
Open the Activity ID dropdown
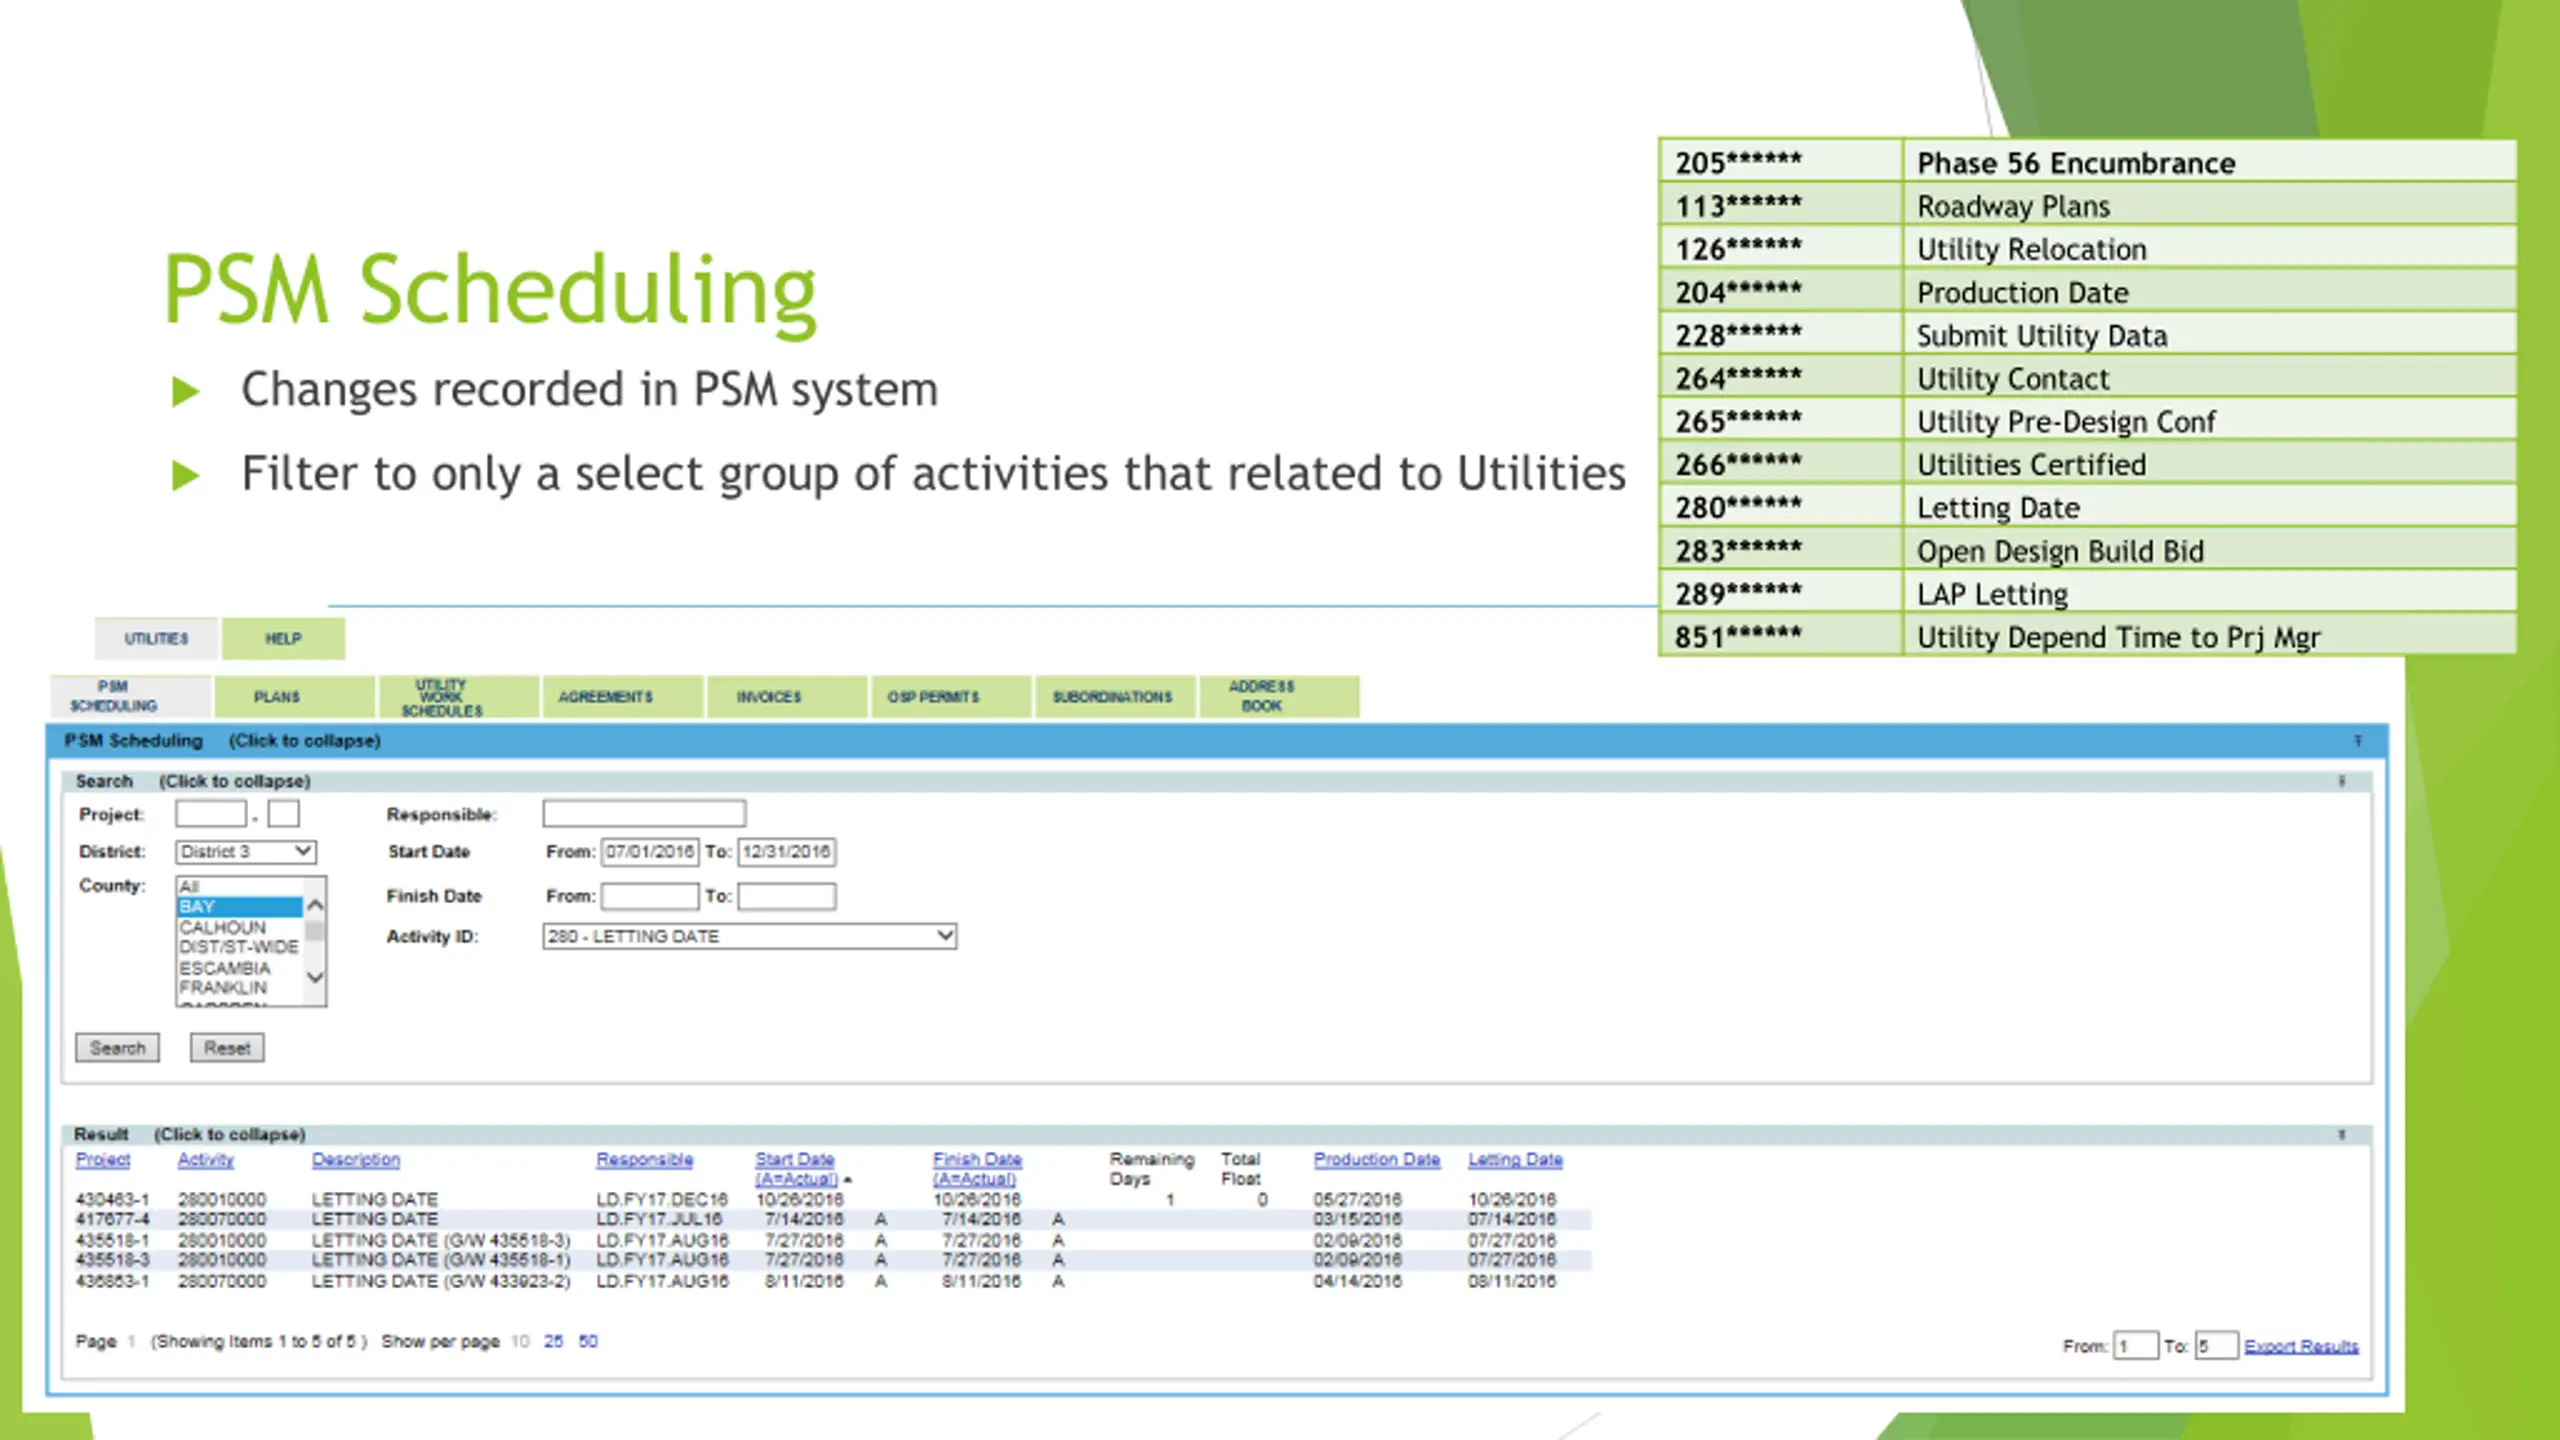click(749, 936)
